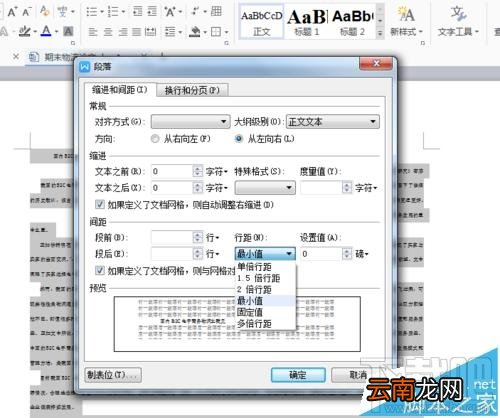
Task: Open font settings launcher in ribbon
Action: 73,43
